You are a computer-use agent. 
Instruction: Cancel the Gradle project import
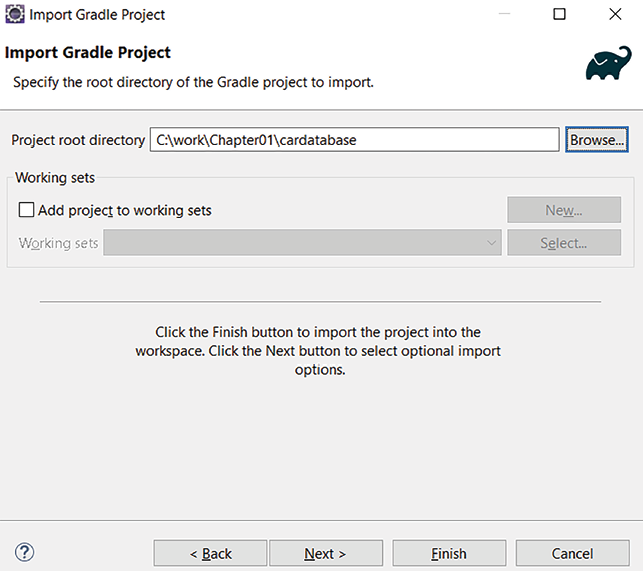[x=572, y=553]
